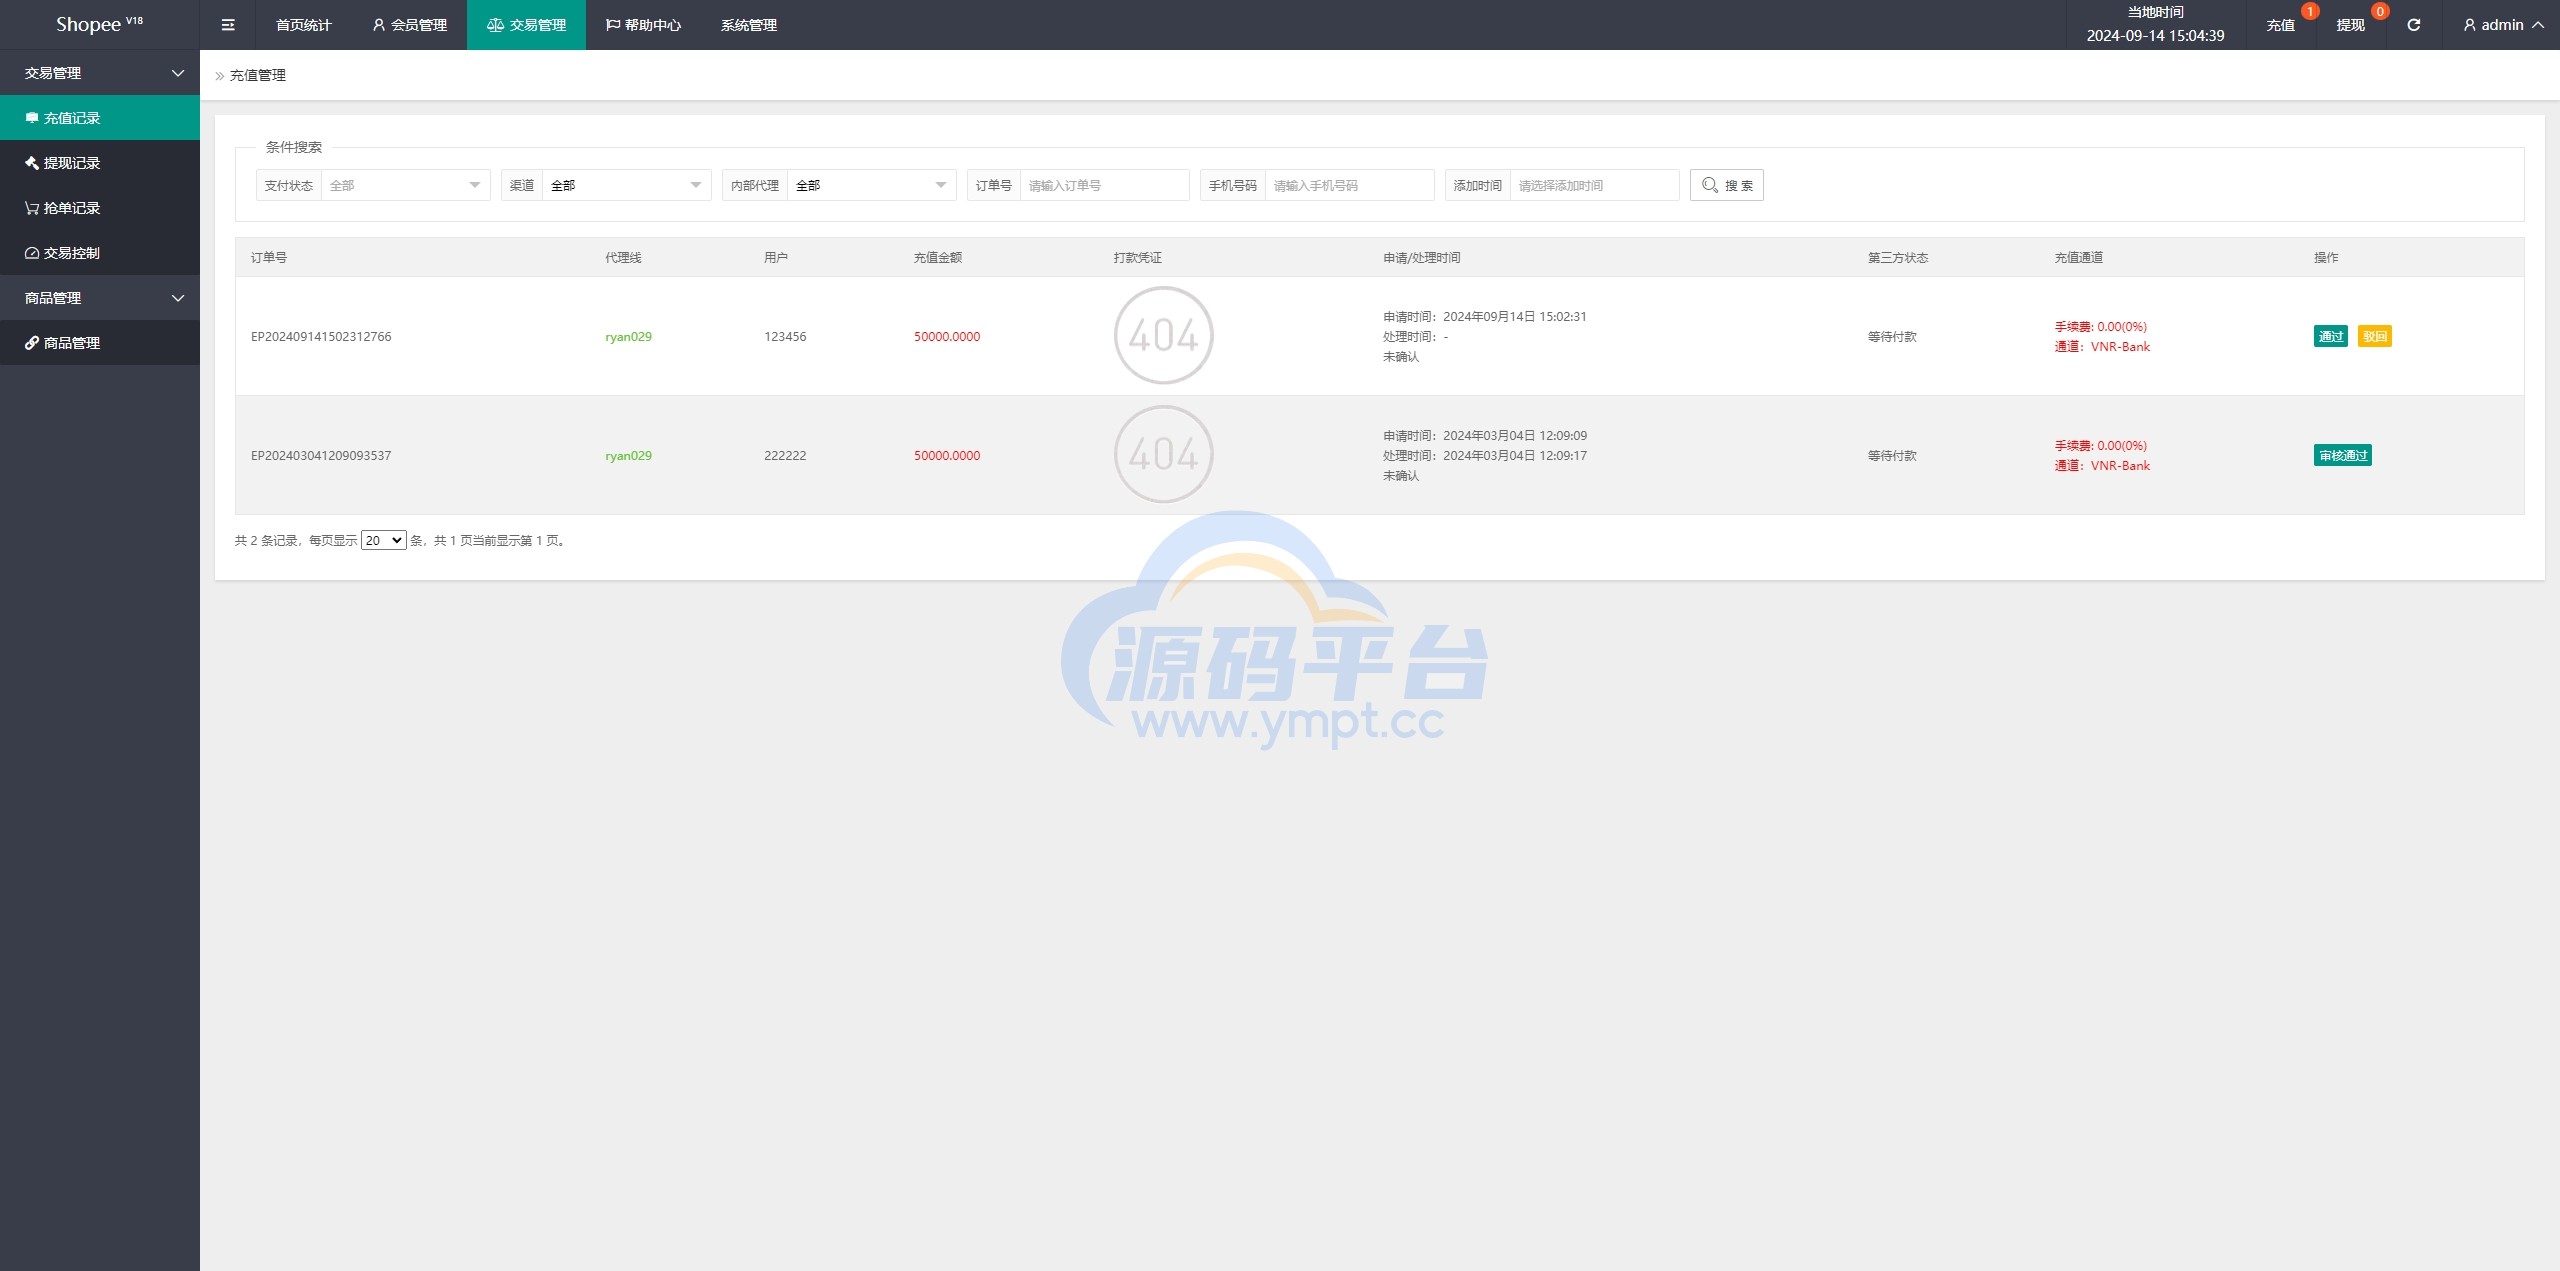Open 提现记录 in sidebar
Viewport: 2560px width, 1271px height.
point(100,163)
